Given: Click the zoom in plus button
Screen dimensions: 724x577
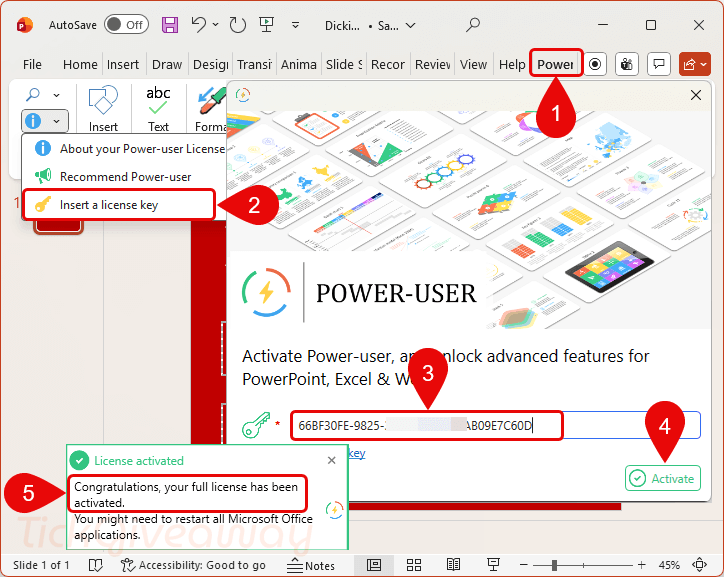Looking at the screenshot, I should coord(641,565).
